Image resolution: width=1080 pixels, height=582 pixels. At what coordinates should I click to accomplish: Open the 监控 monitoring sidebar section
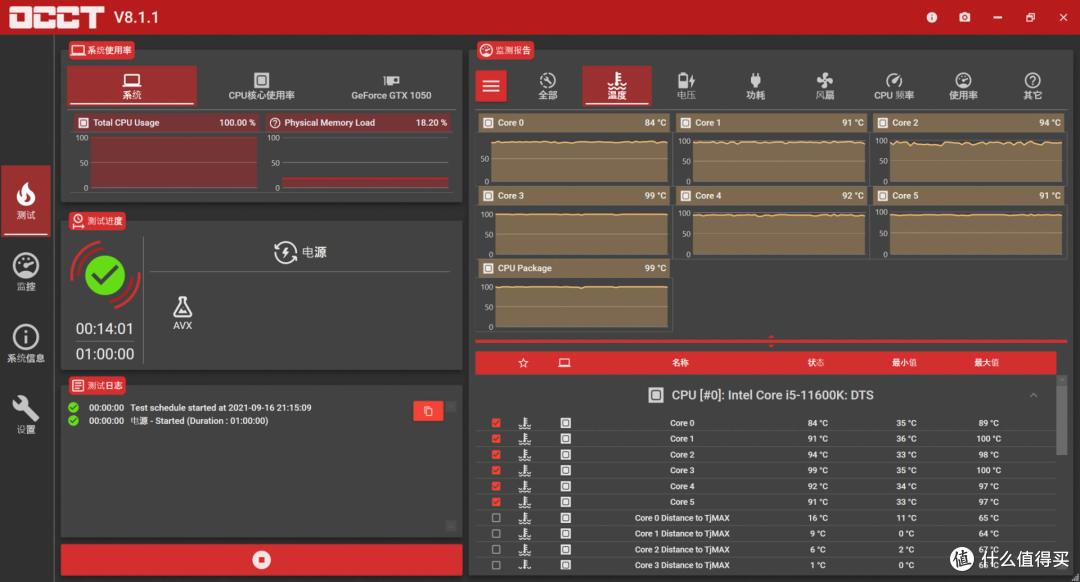(25, 271)
